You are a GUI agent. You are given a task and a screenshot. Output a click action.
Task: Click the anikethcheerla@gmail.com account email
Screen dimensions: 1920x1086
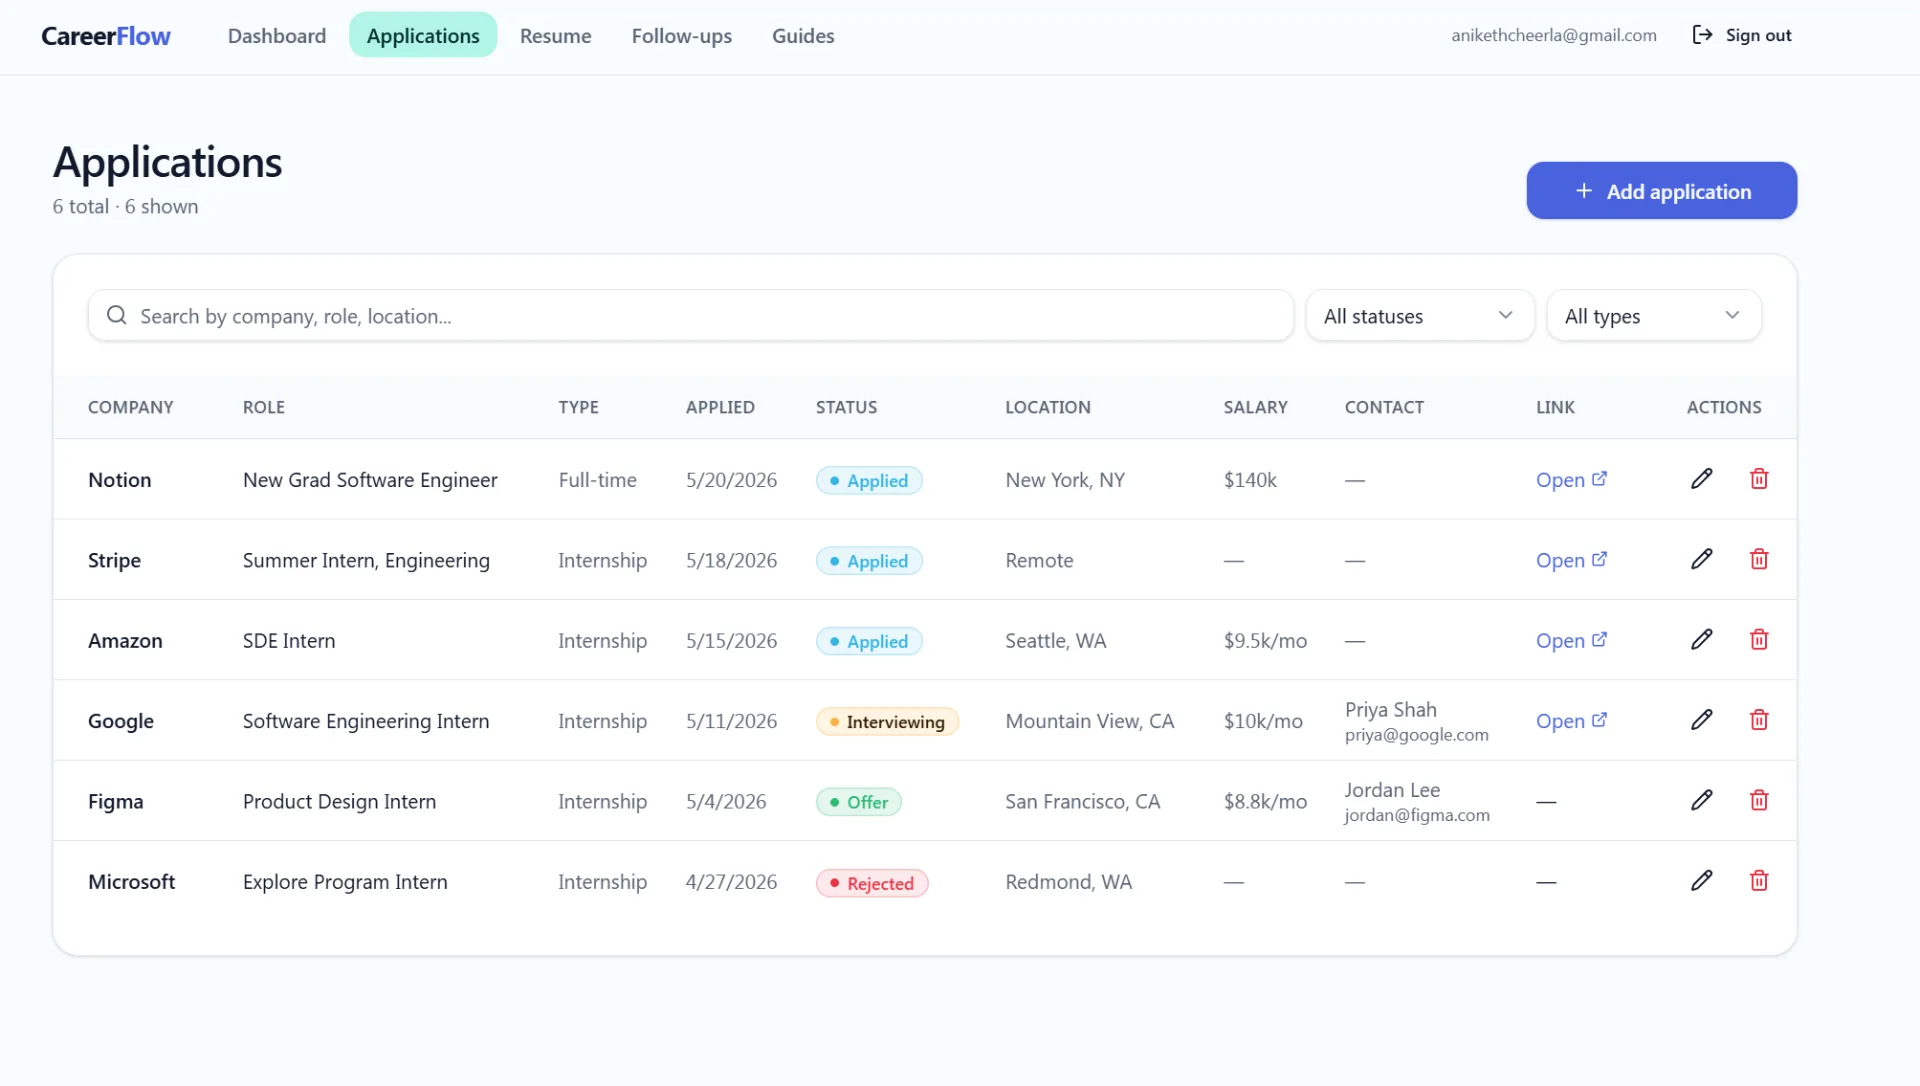(x=1553, y=35)
